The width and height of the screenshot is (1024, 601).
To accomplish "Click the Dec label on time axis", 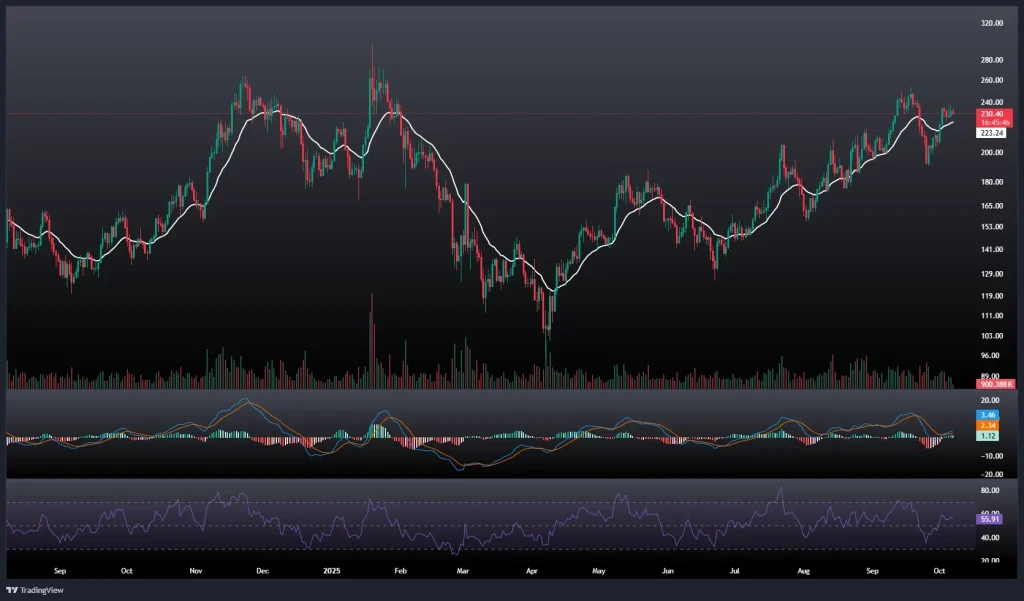I will click(x=262, y=571).
